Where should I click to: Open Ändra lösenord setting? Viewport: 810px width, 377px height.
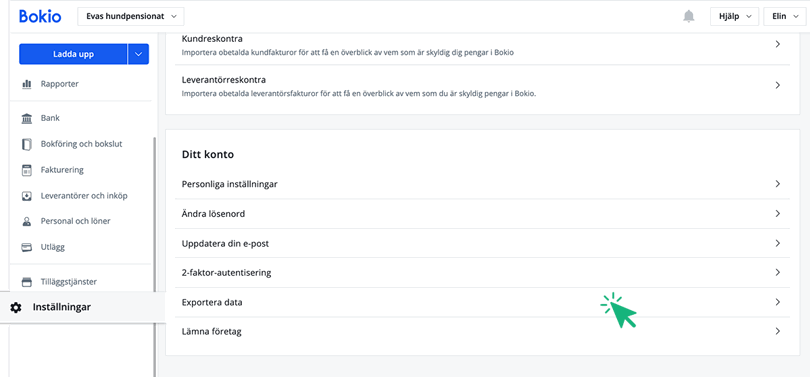pos(482,214)
